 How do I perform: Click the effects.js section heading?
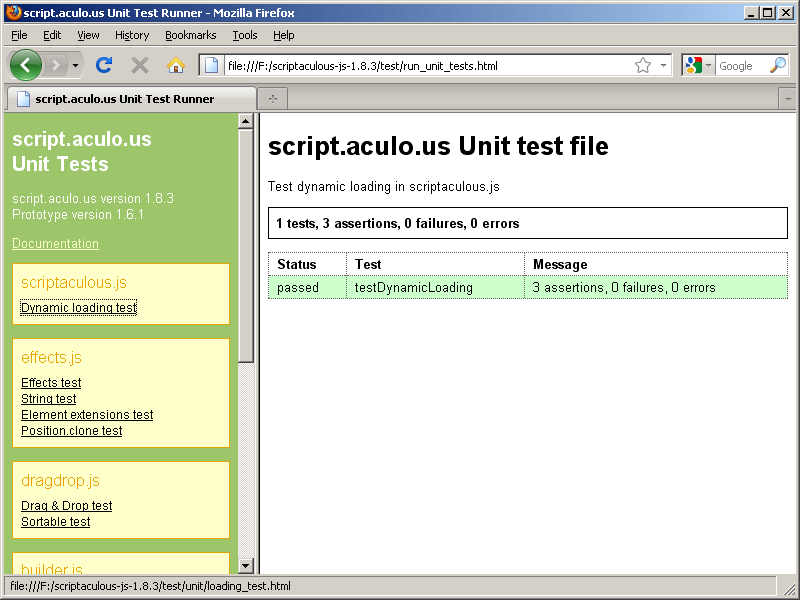[51, 357]
